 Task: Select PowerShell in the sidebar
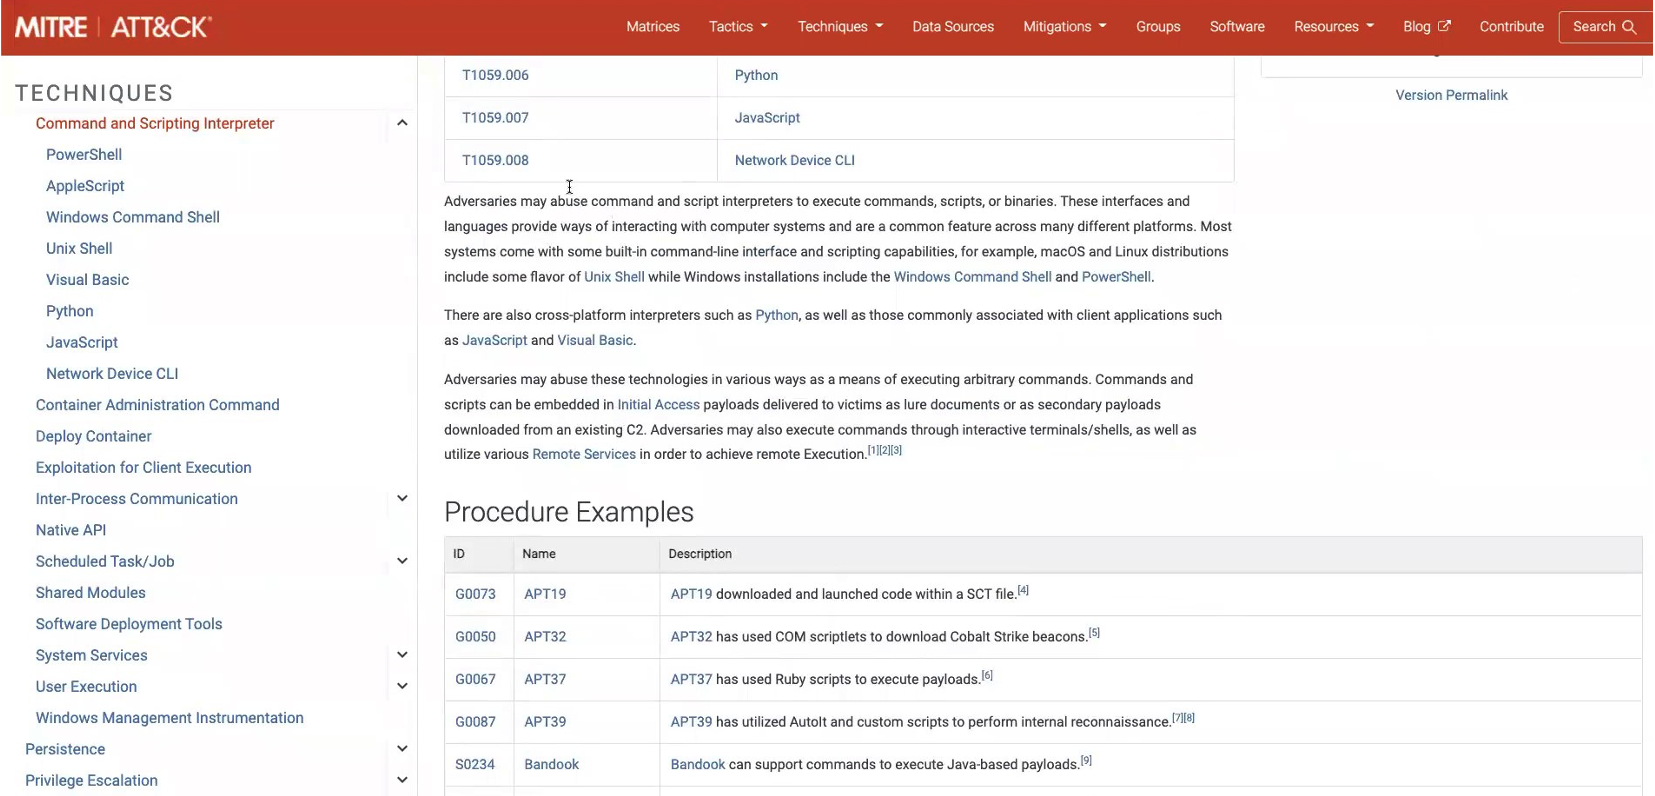84,154
